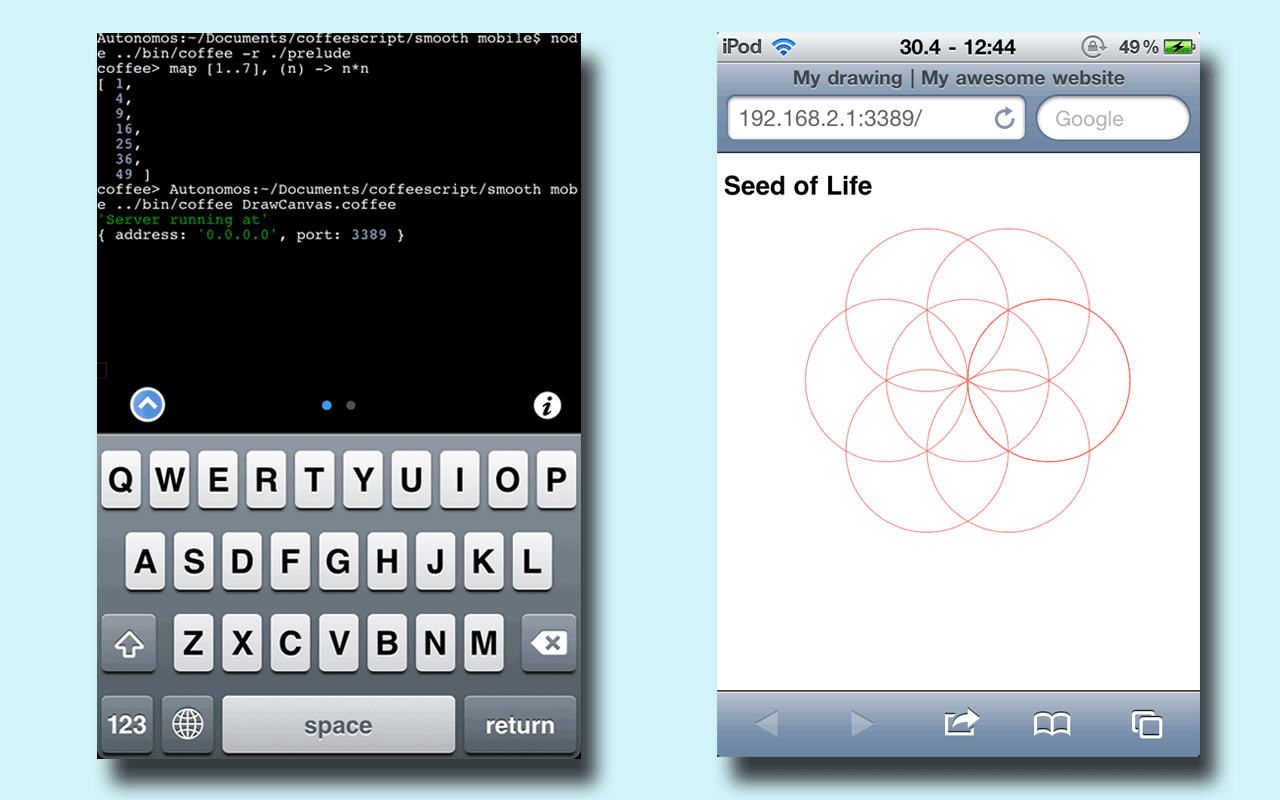Tap the Q key on keyboard
1280x800 pixels.
(x=120, y=480)
